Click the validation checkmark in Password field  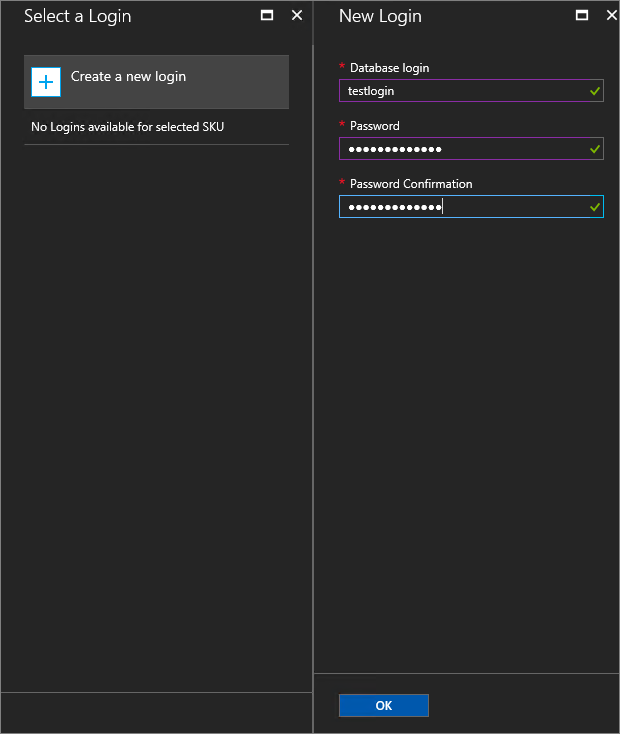(x=595, y=149)
